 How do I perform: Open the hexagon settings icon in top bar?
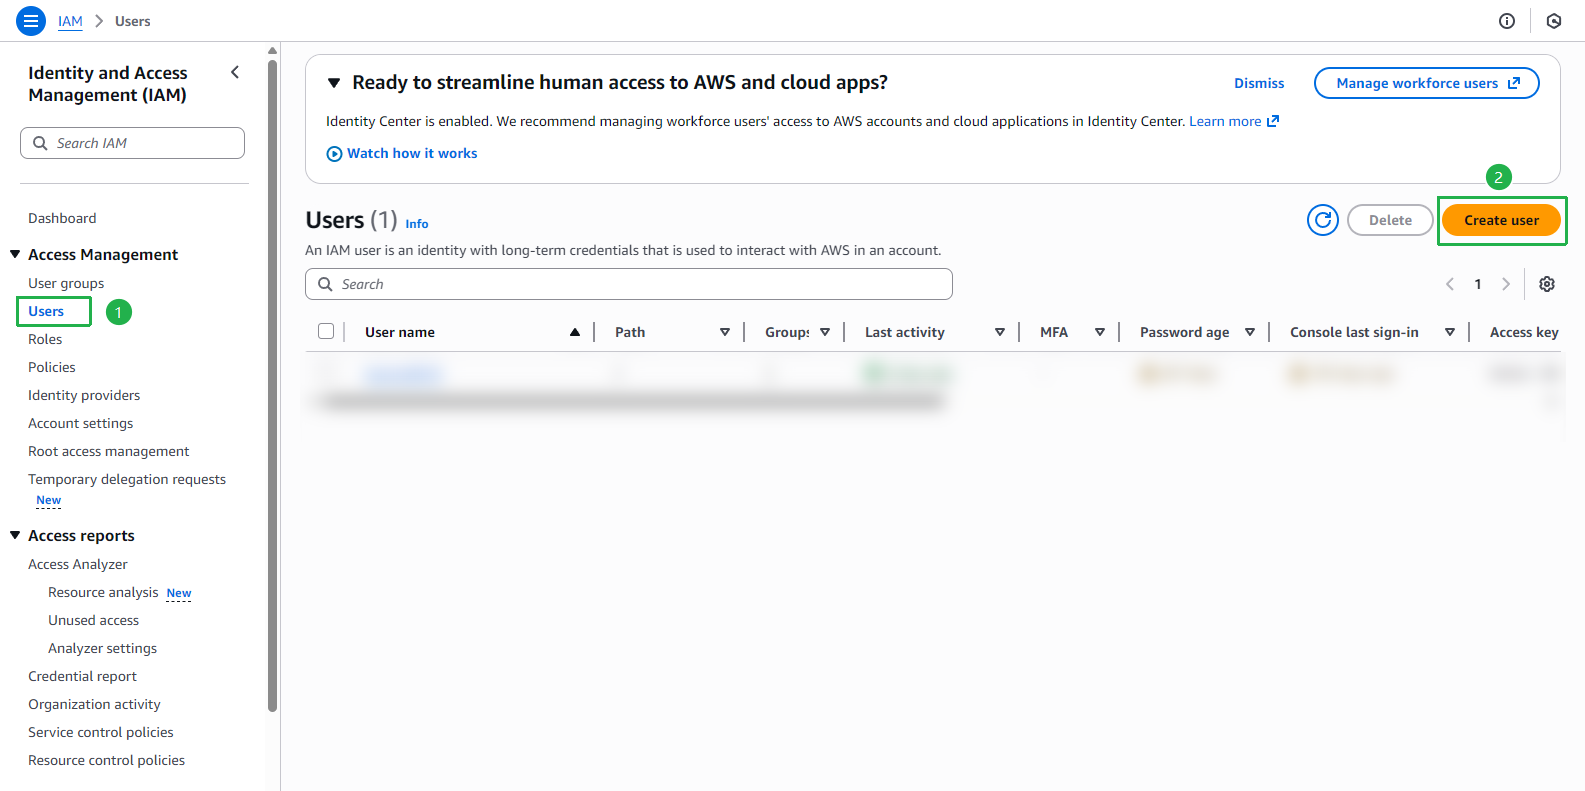point(1554,21)
